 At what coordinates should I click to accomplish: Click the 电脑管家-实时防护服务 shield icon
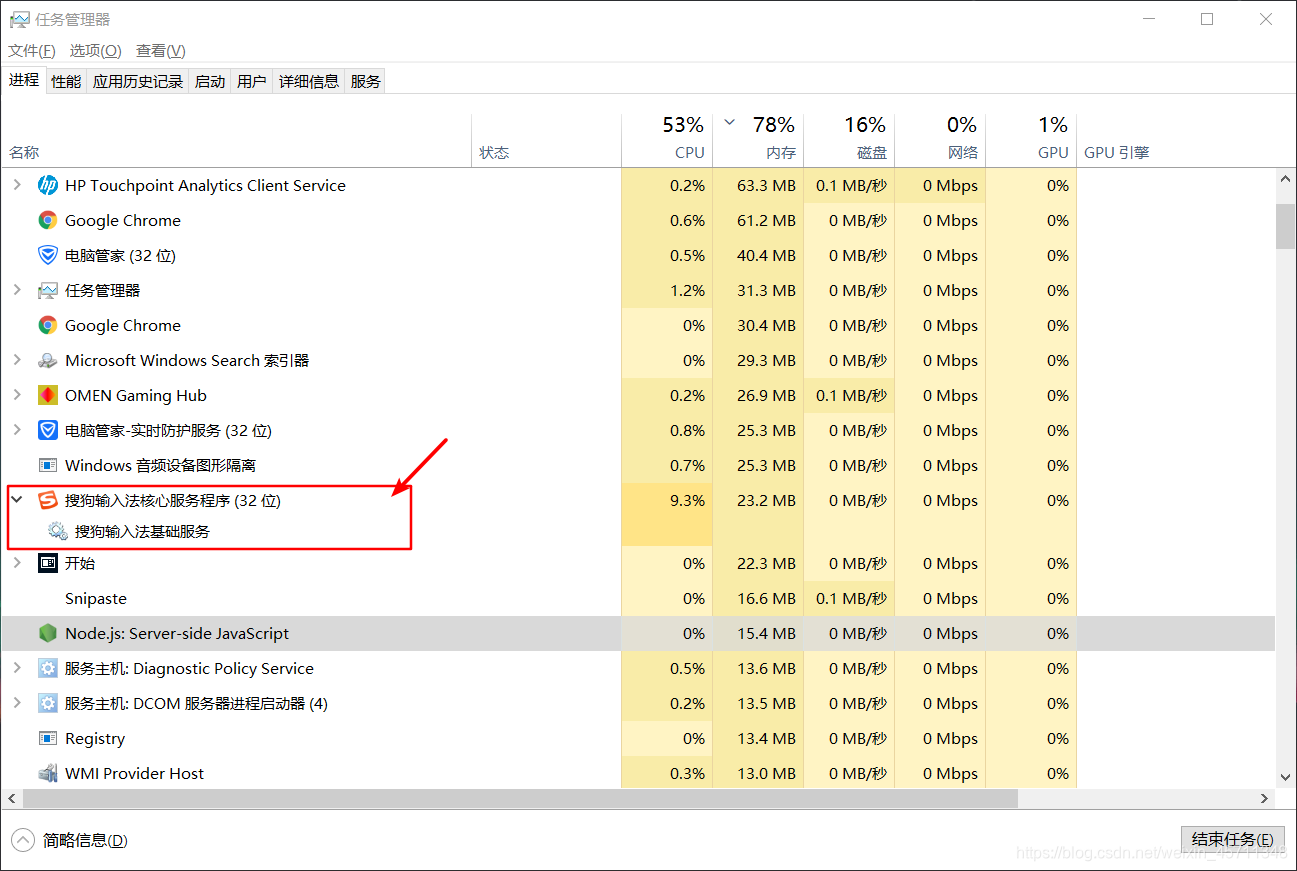tap(47, 430)
